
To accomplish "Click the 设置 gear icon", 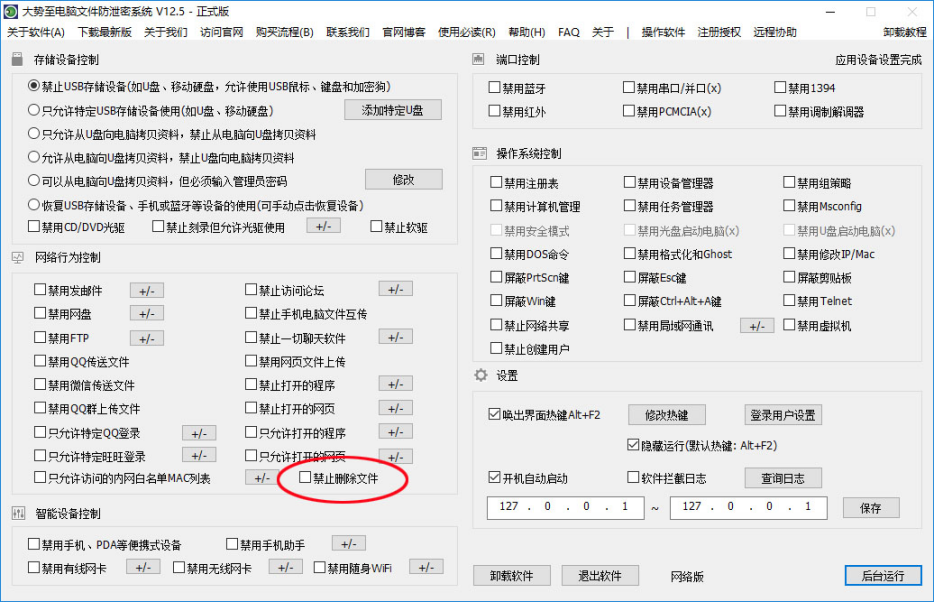I will pyautogui.click(x=481, y=375).
